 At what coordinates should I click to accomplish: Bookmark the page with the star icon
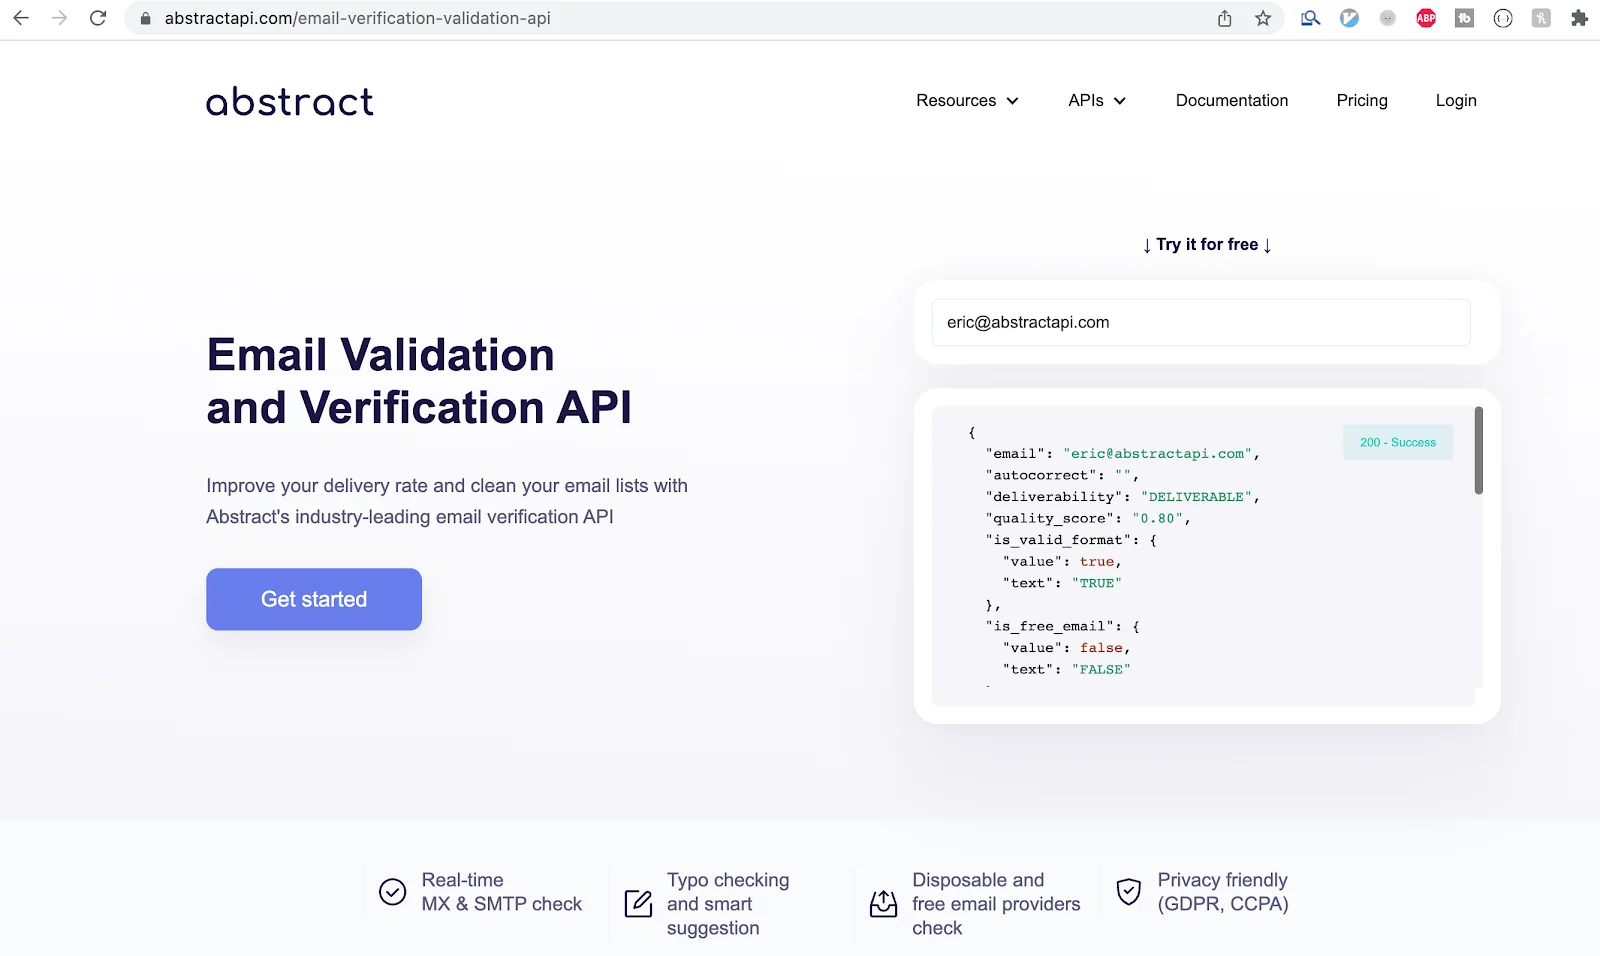(1263, 18)
